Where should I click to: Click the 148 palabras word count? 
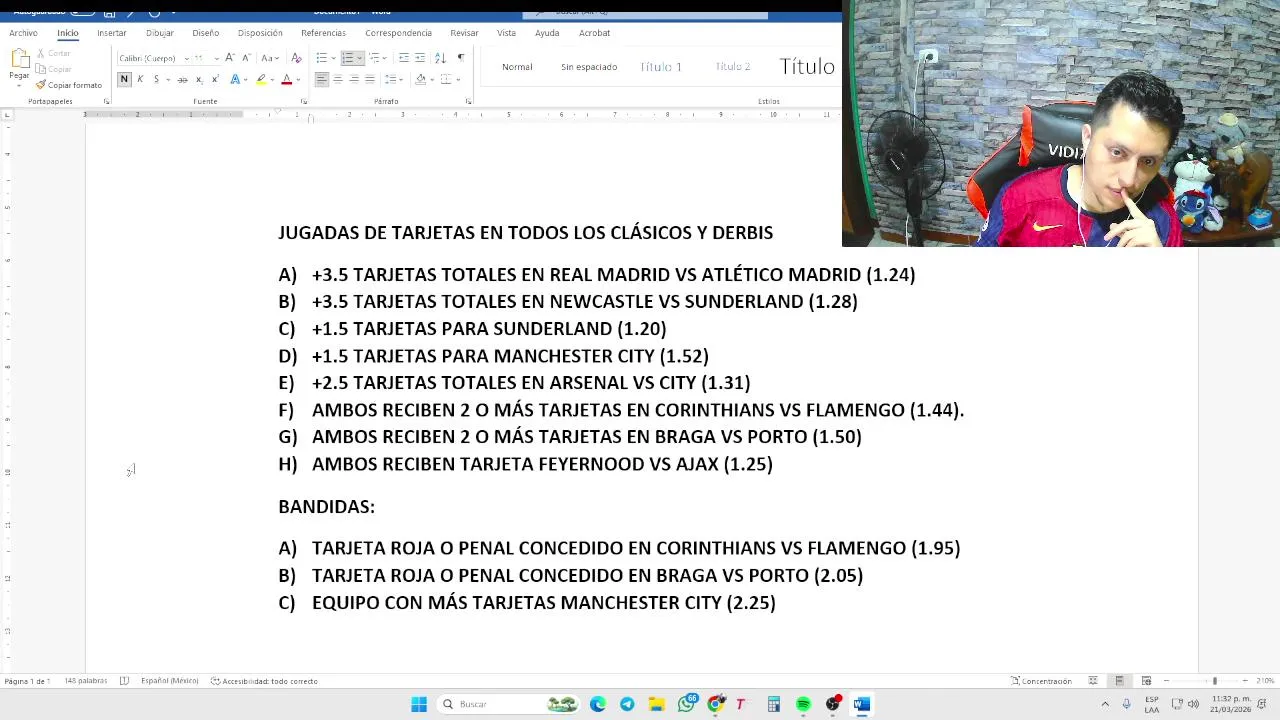click(86, 681)
